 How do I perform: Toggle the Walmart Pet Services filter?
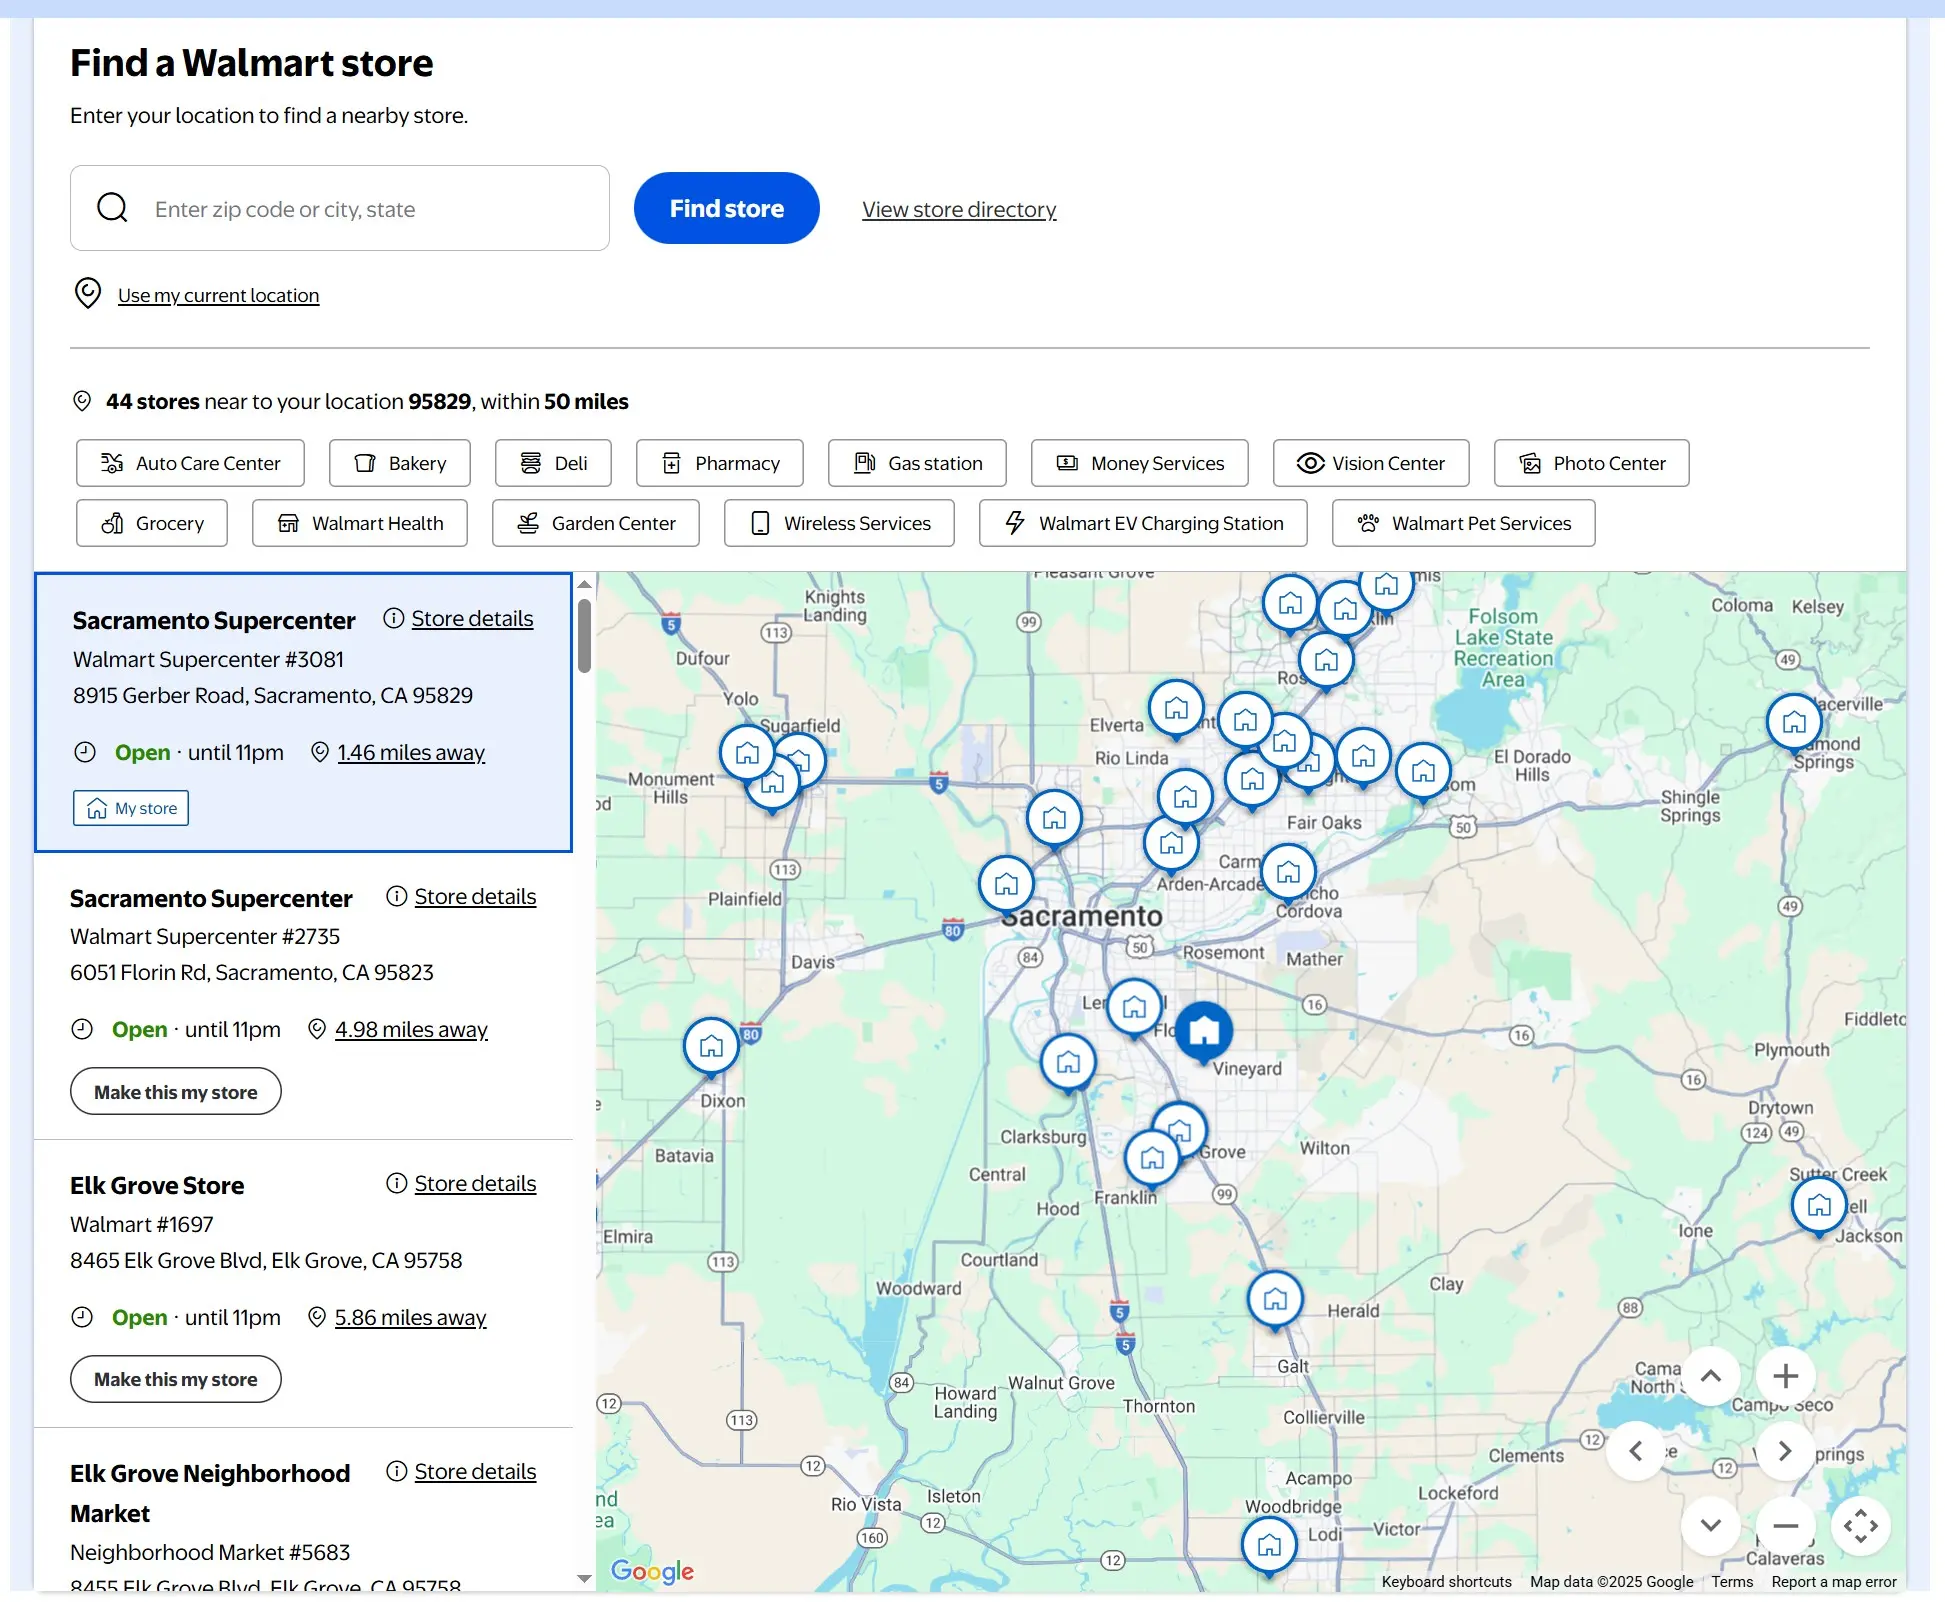click(x=1462, y=523)
